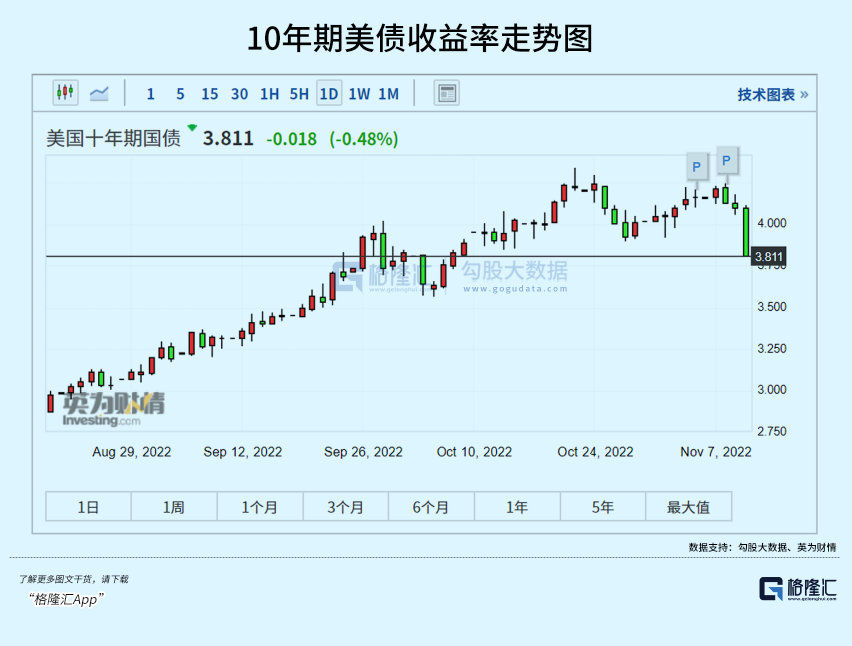This screenshot has height=646, width=852.
Task: Open the news panel icon in toolbar
Action: coord(447,93)
